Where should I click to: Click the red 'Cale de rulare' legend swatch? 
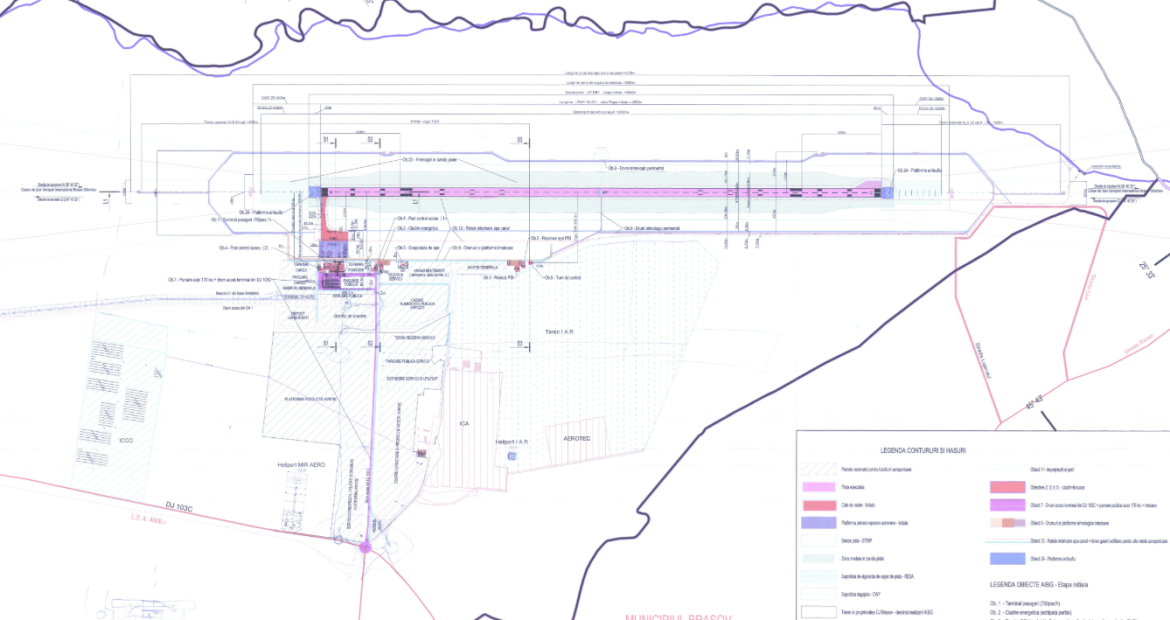pyautogui.click(x=819, y=505)
